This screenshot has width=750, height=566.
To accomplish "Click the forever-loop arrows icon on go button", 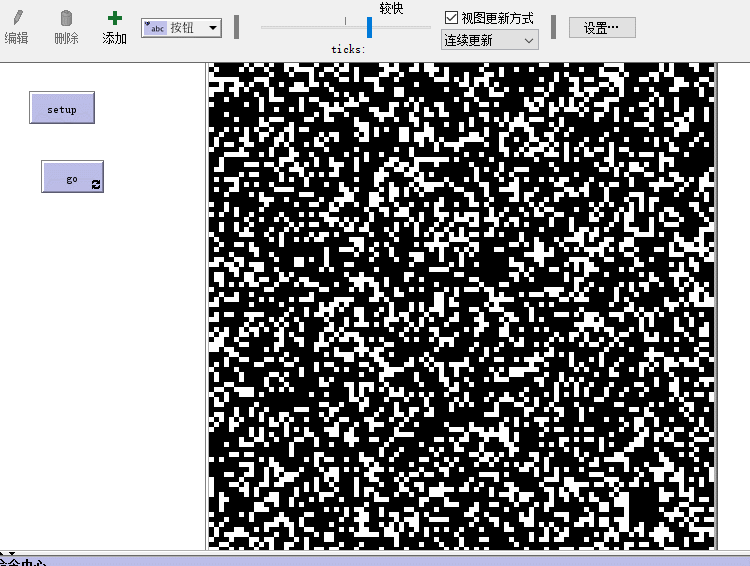I will point(96,184).
